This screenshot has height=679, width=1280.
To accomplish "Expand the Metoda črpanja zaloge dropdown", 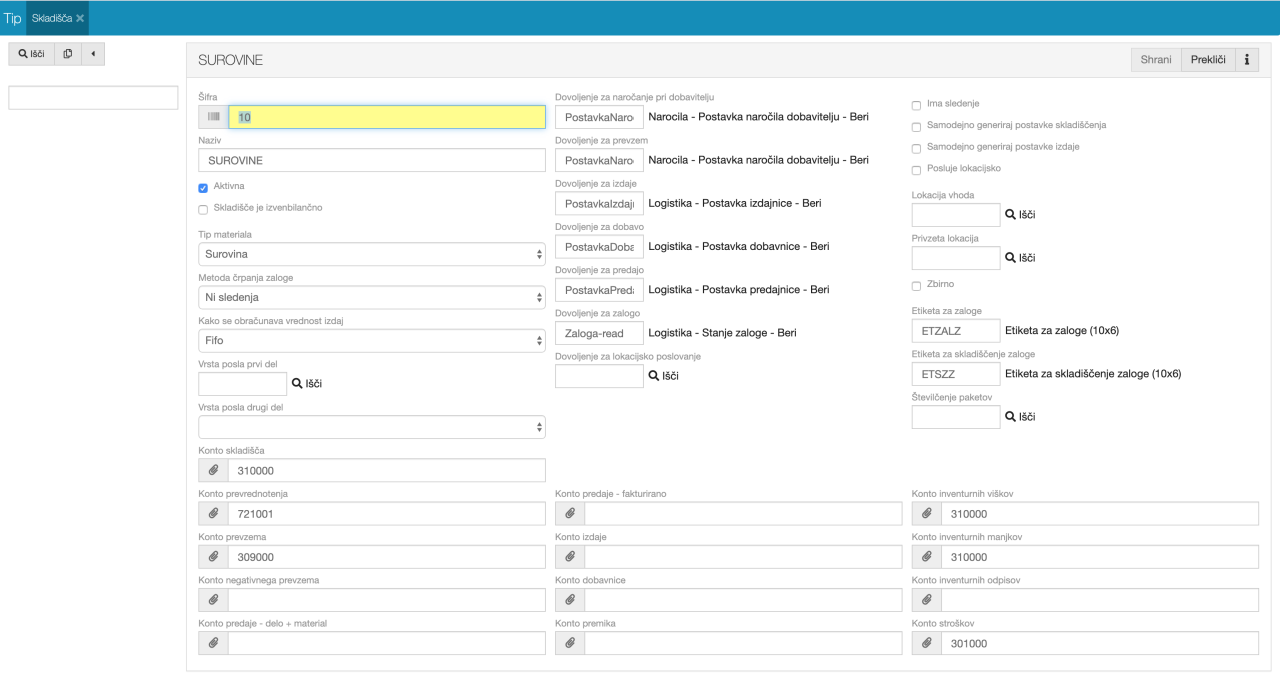I will pyautogui.click(x=371, y=297).
